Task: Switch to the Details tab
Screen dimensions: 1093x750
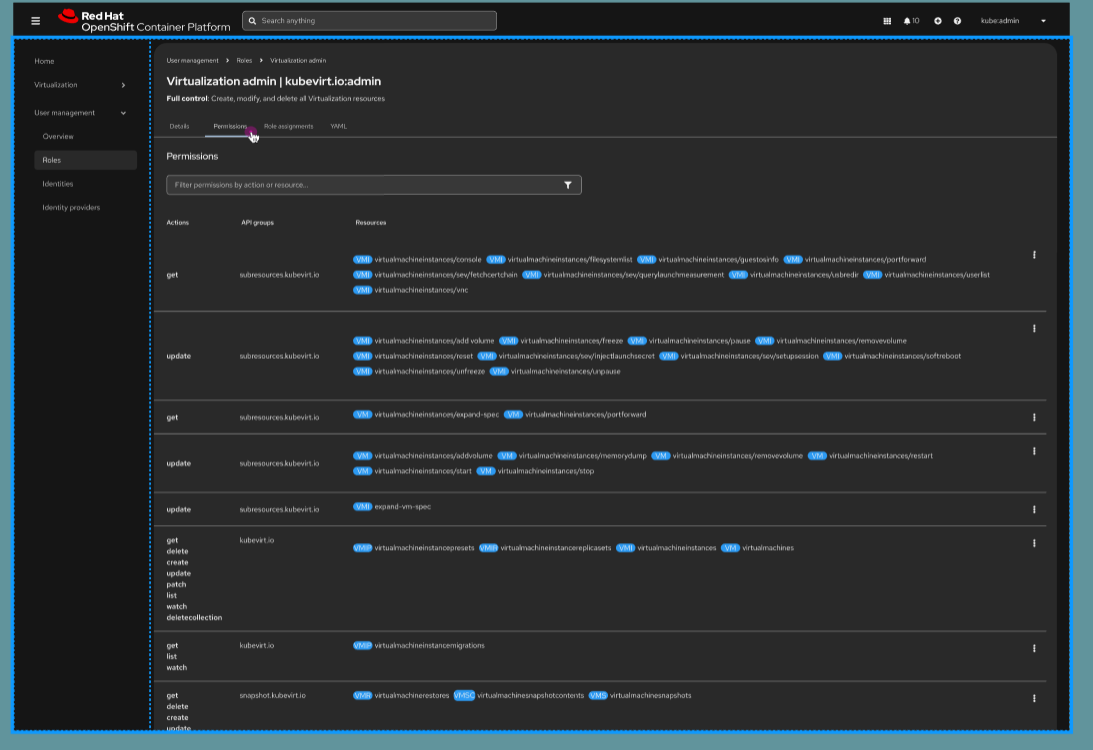Action: pyautogui.click(x=179, y=127)
